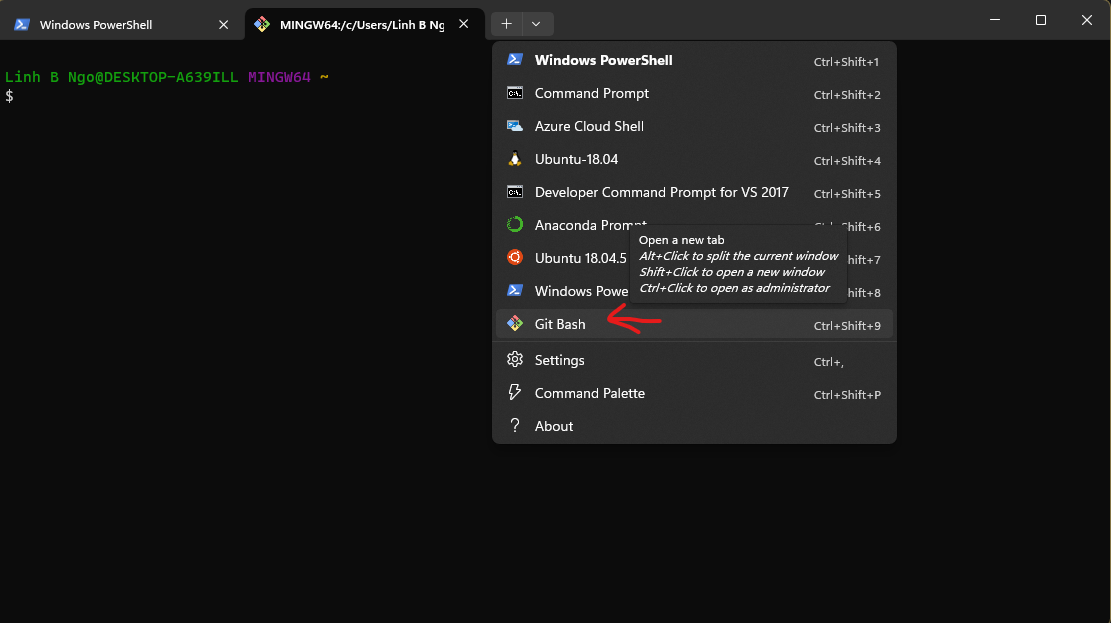Click the Command Palette lightning icon

(x=514, y=392)
